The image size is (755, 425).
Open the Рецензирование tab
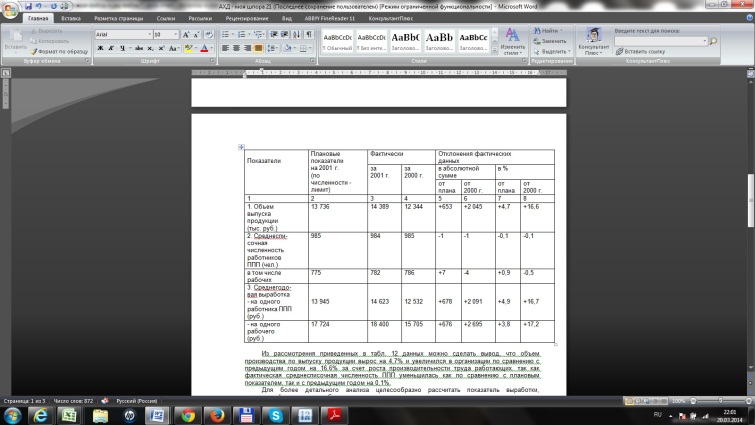(x=247, y=18)
